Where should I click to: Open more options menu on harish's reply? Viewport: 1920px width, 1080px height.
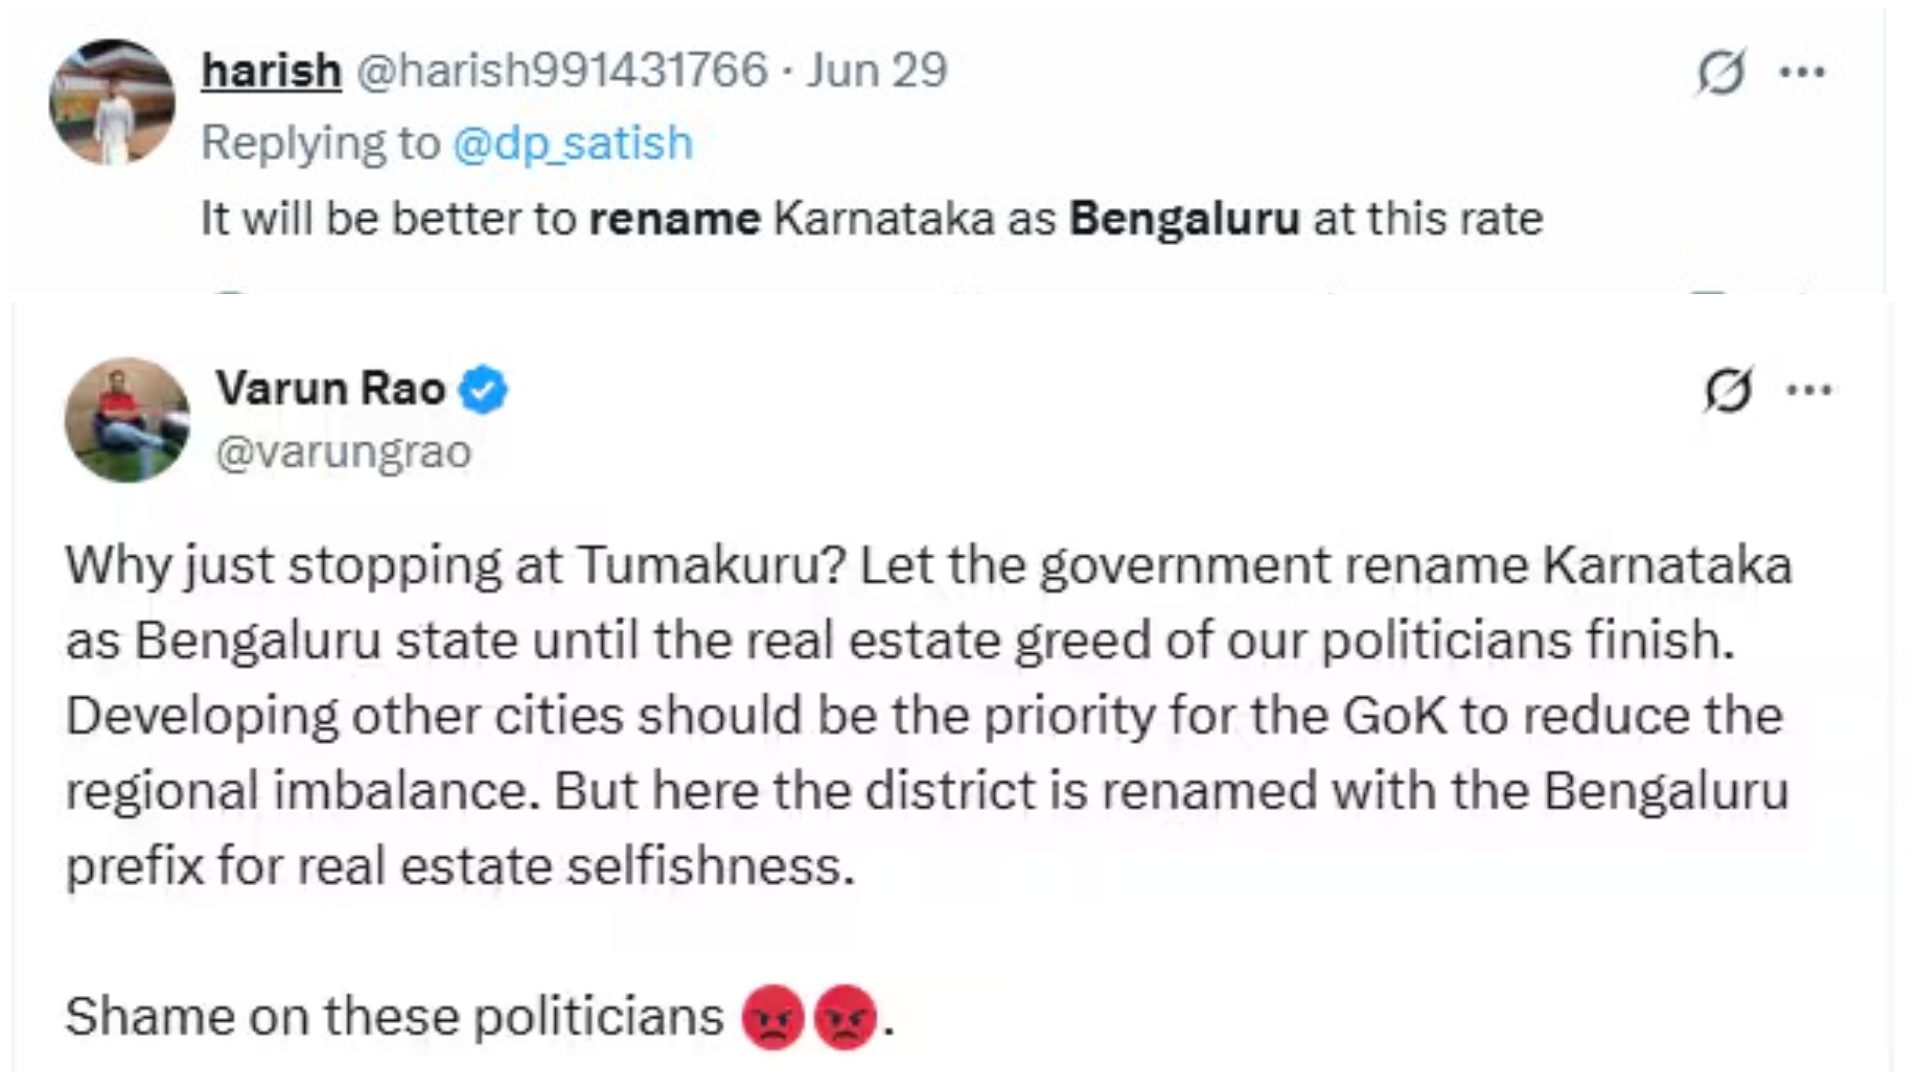coord(1804,72)
